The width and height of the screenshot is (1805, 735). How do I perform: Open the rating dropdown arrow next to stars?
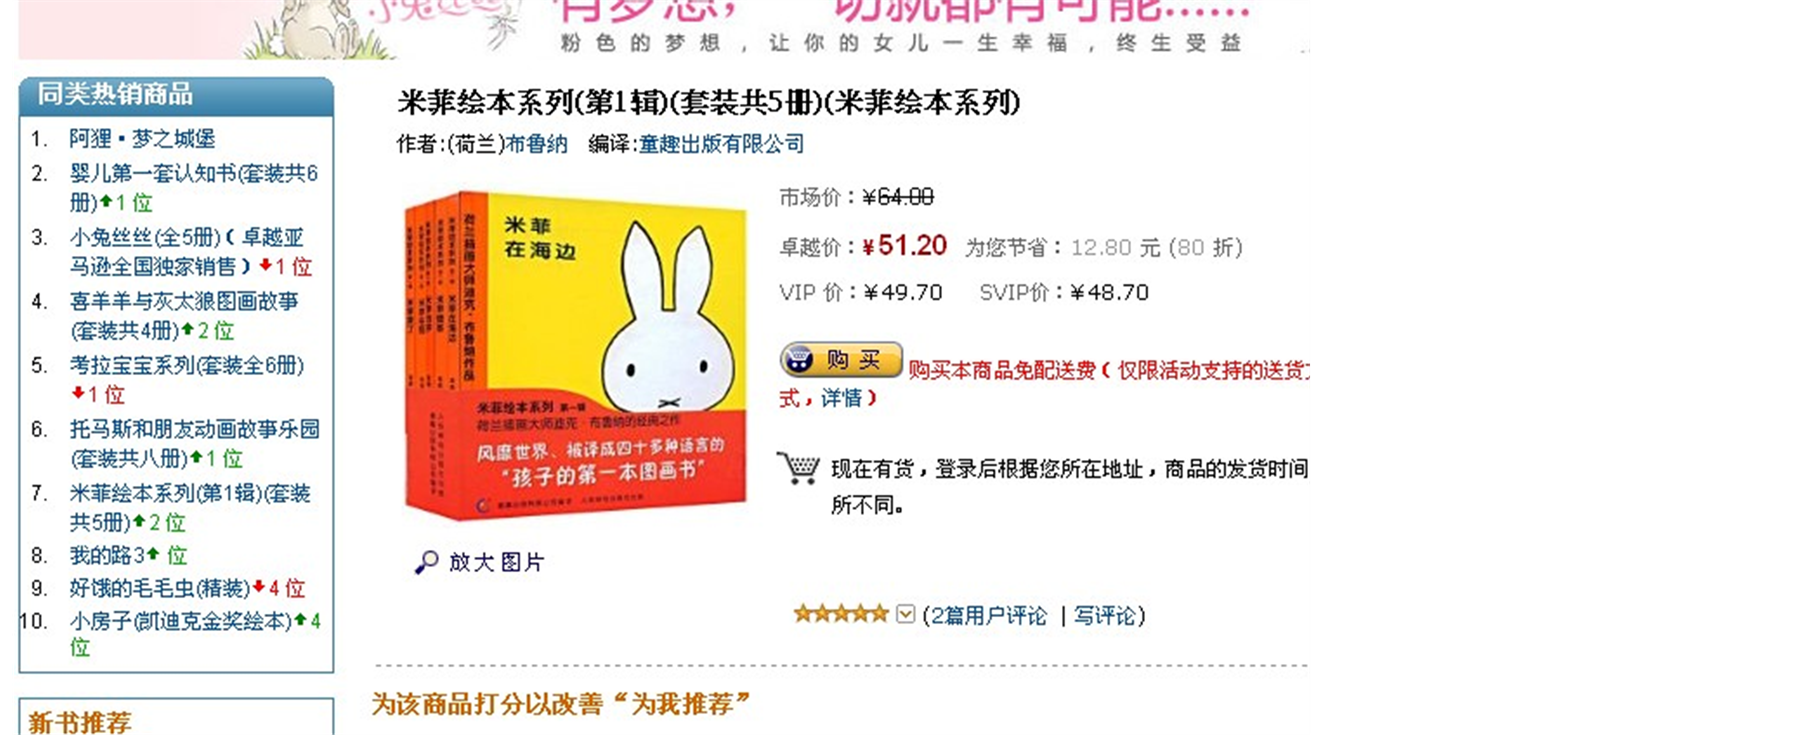(905, 614)
